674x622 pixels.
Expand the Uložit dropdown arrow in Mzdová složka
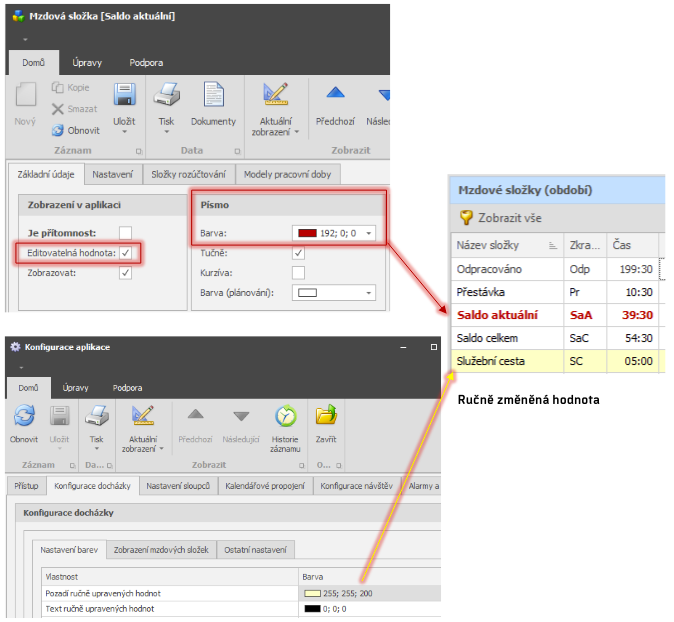125,132
